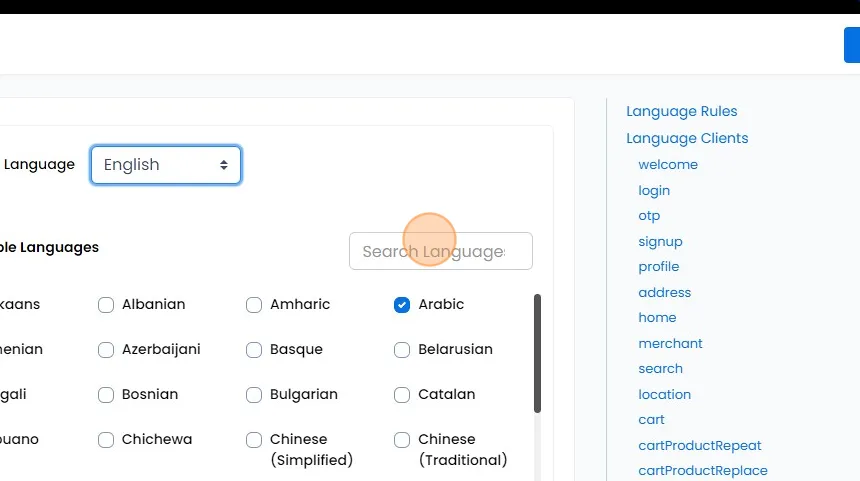Screen dimensions: 860x481
Task: Open the Language Rules link
Action: click(x=682, y=111)
